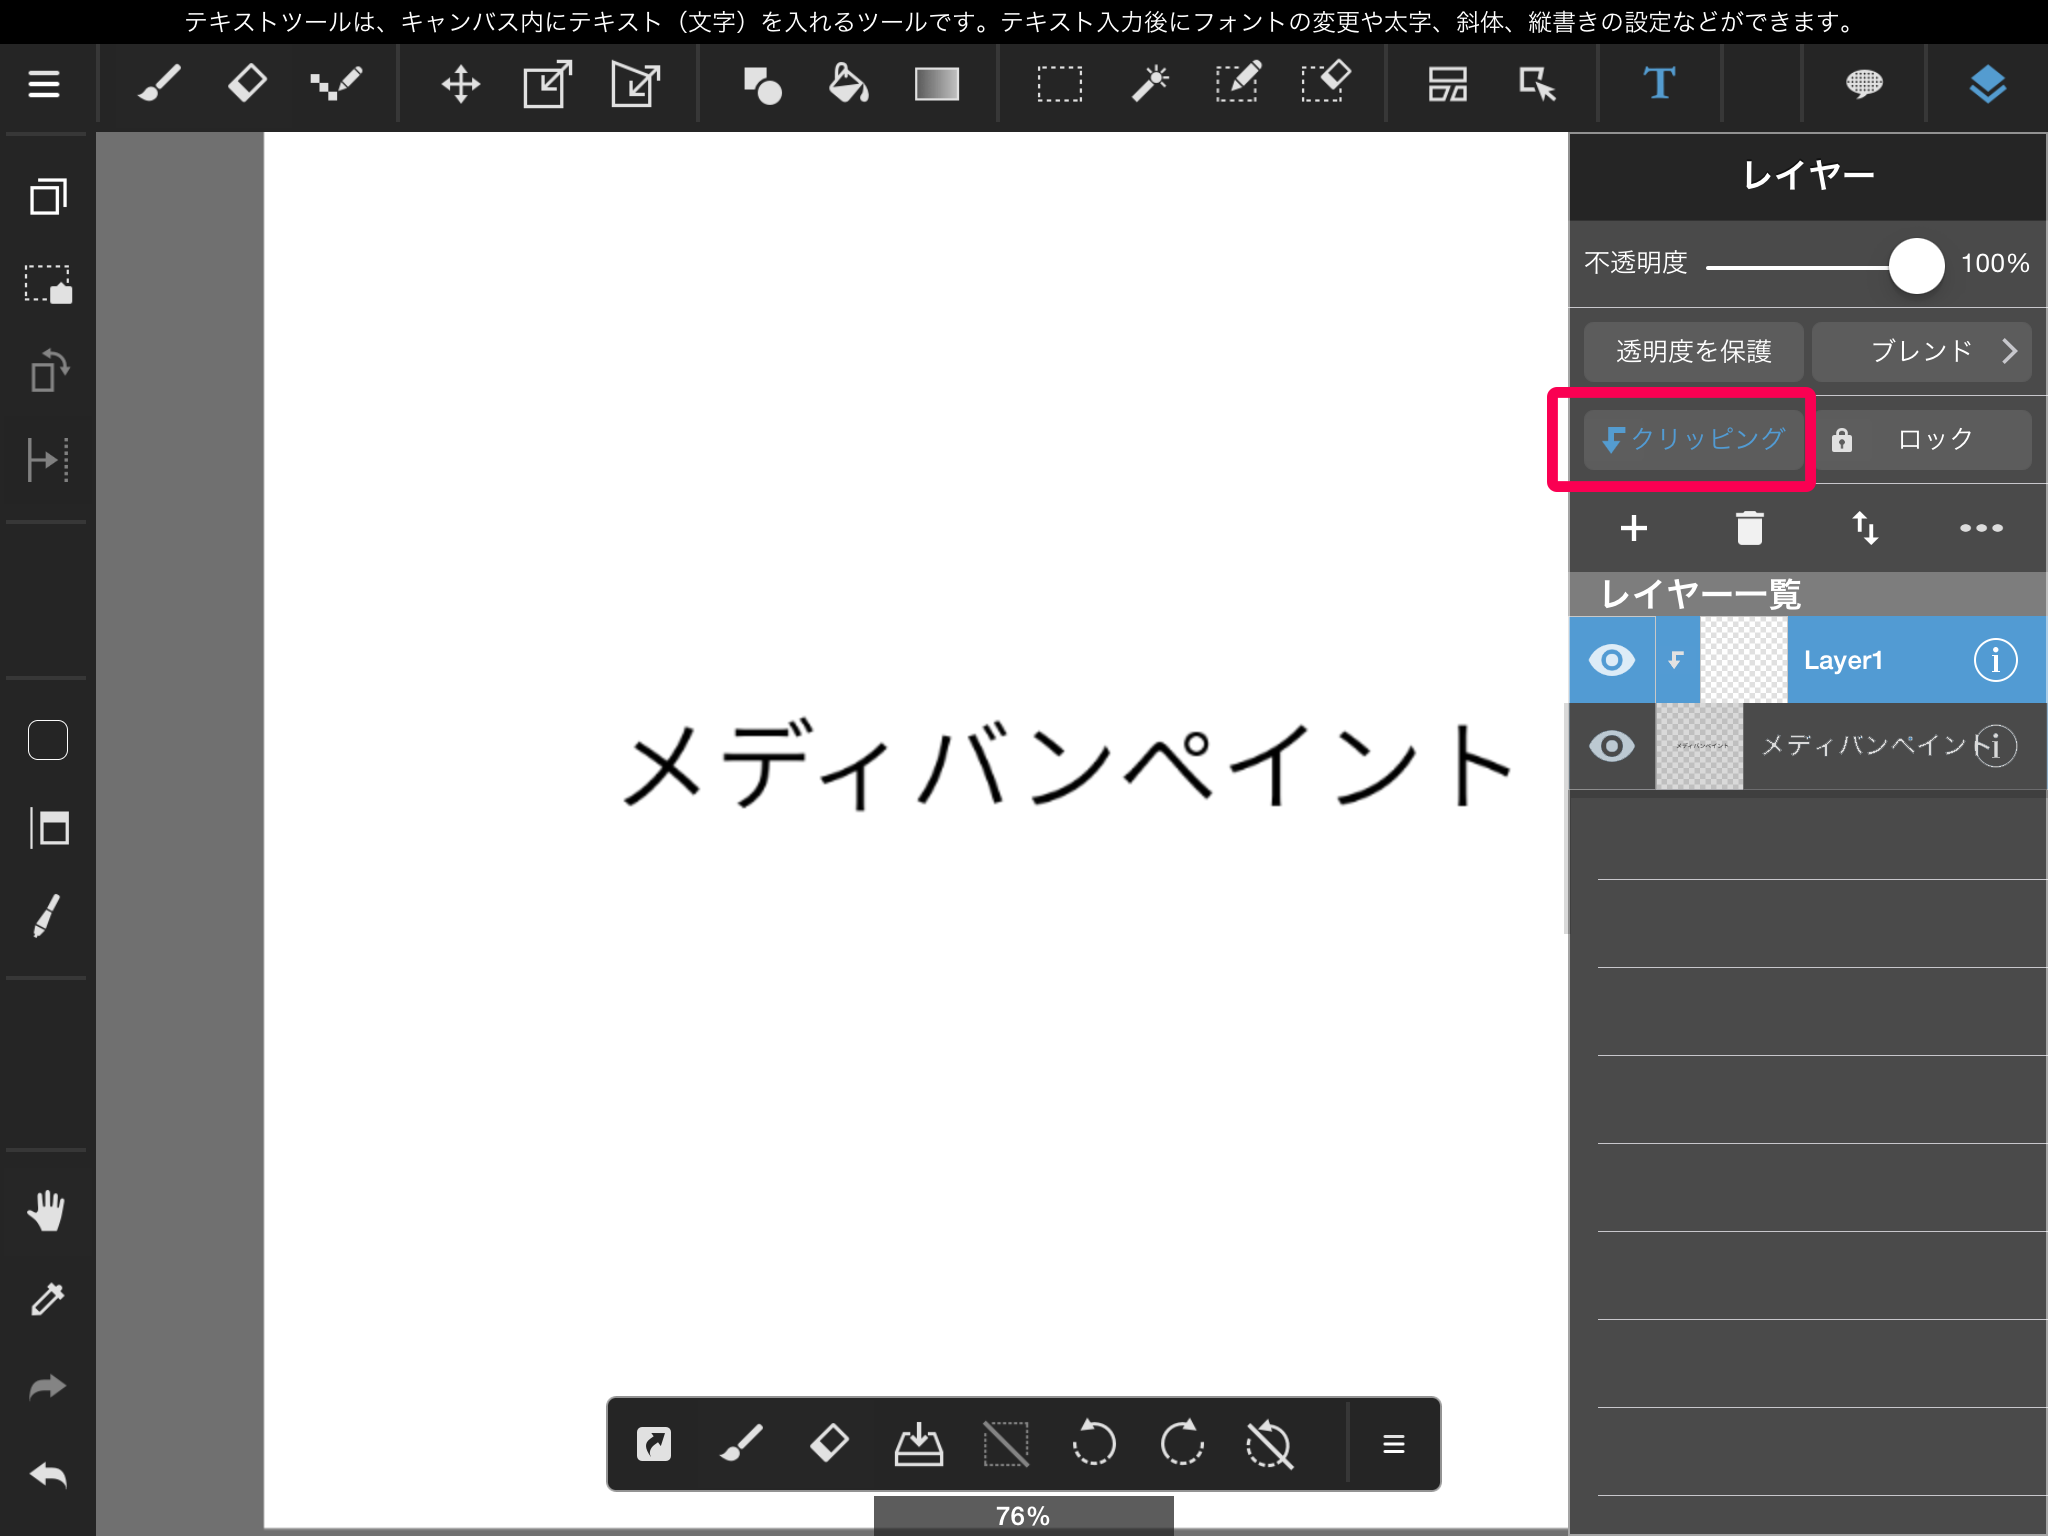Viewport: 2048px width, 1536px height.
Task: Select the Hand pan tool
Action: tap(46, 1211)
